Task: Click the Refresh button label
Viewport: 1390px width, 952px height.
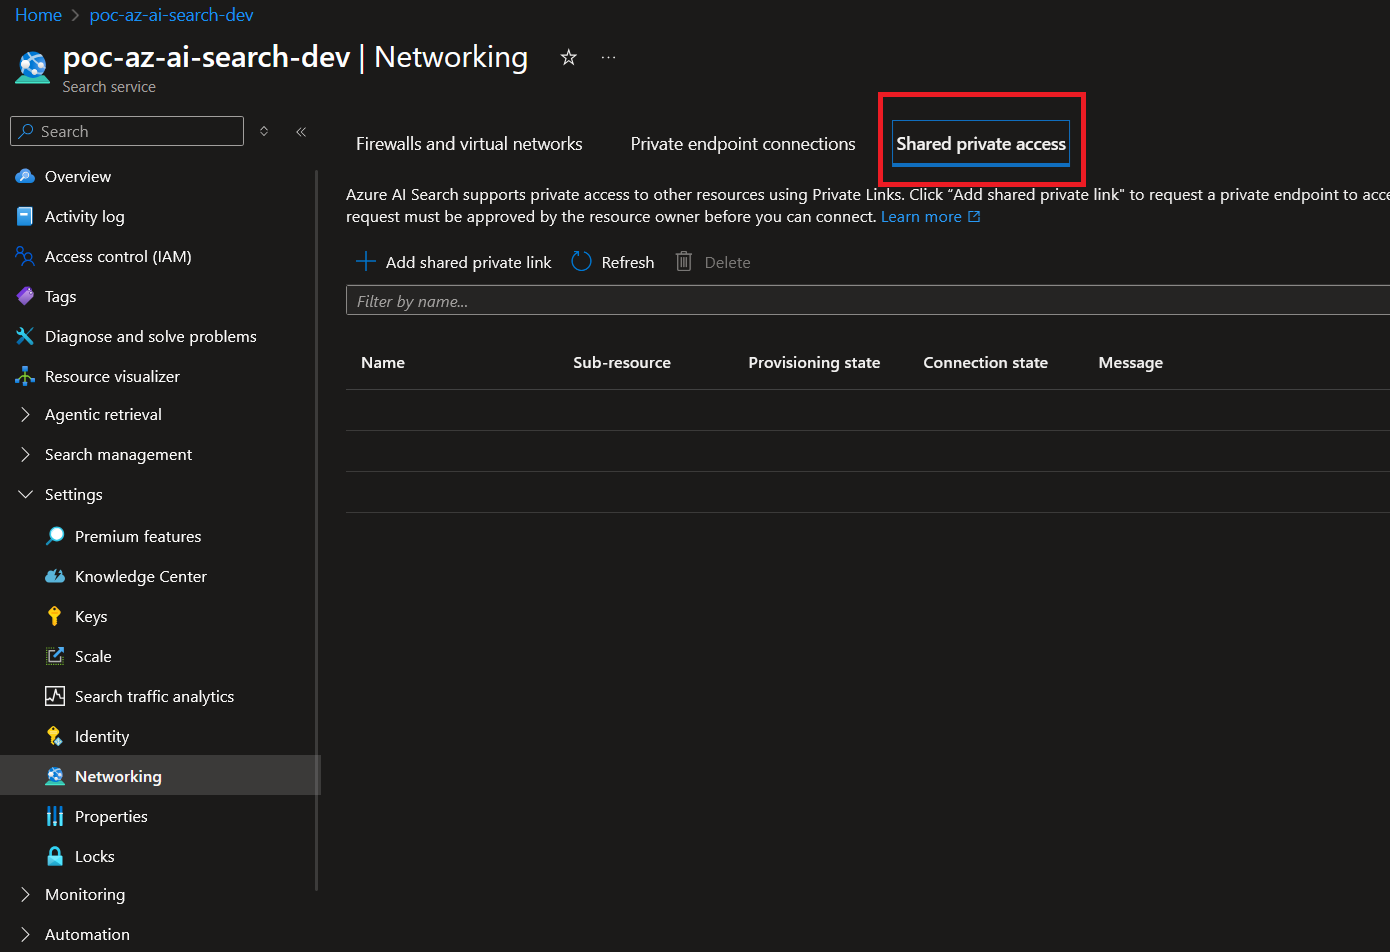Action: [x=628, y=262]
